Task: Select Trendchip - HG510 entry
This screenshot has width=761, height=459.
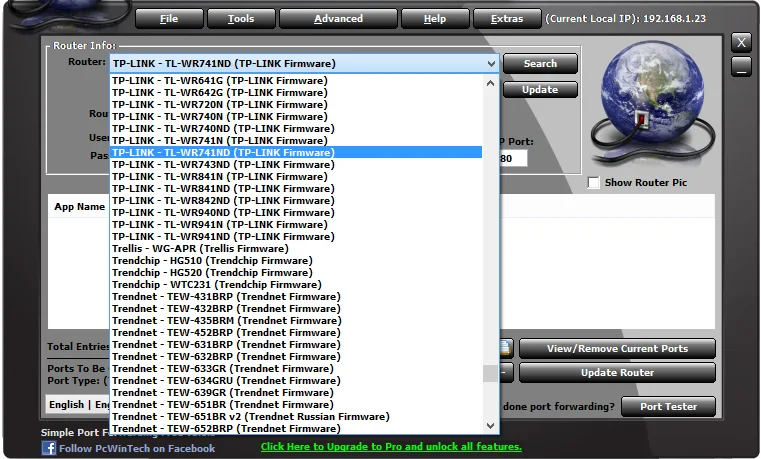Action: 296,261
